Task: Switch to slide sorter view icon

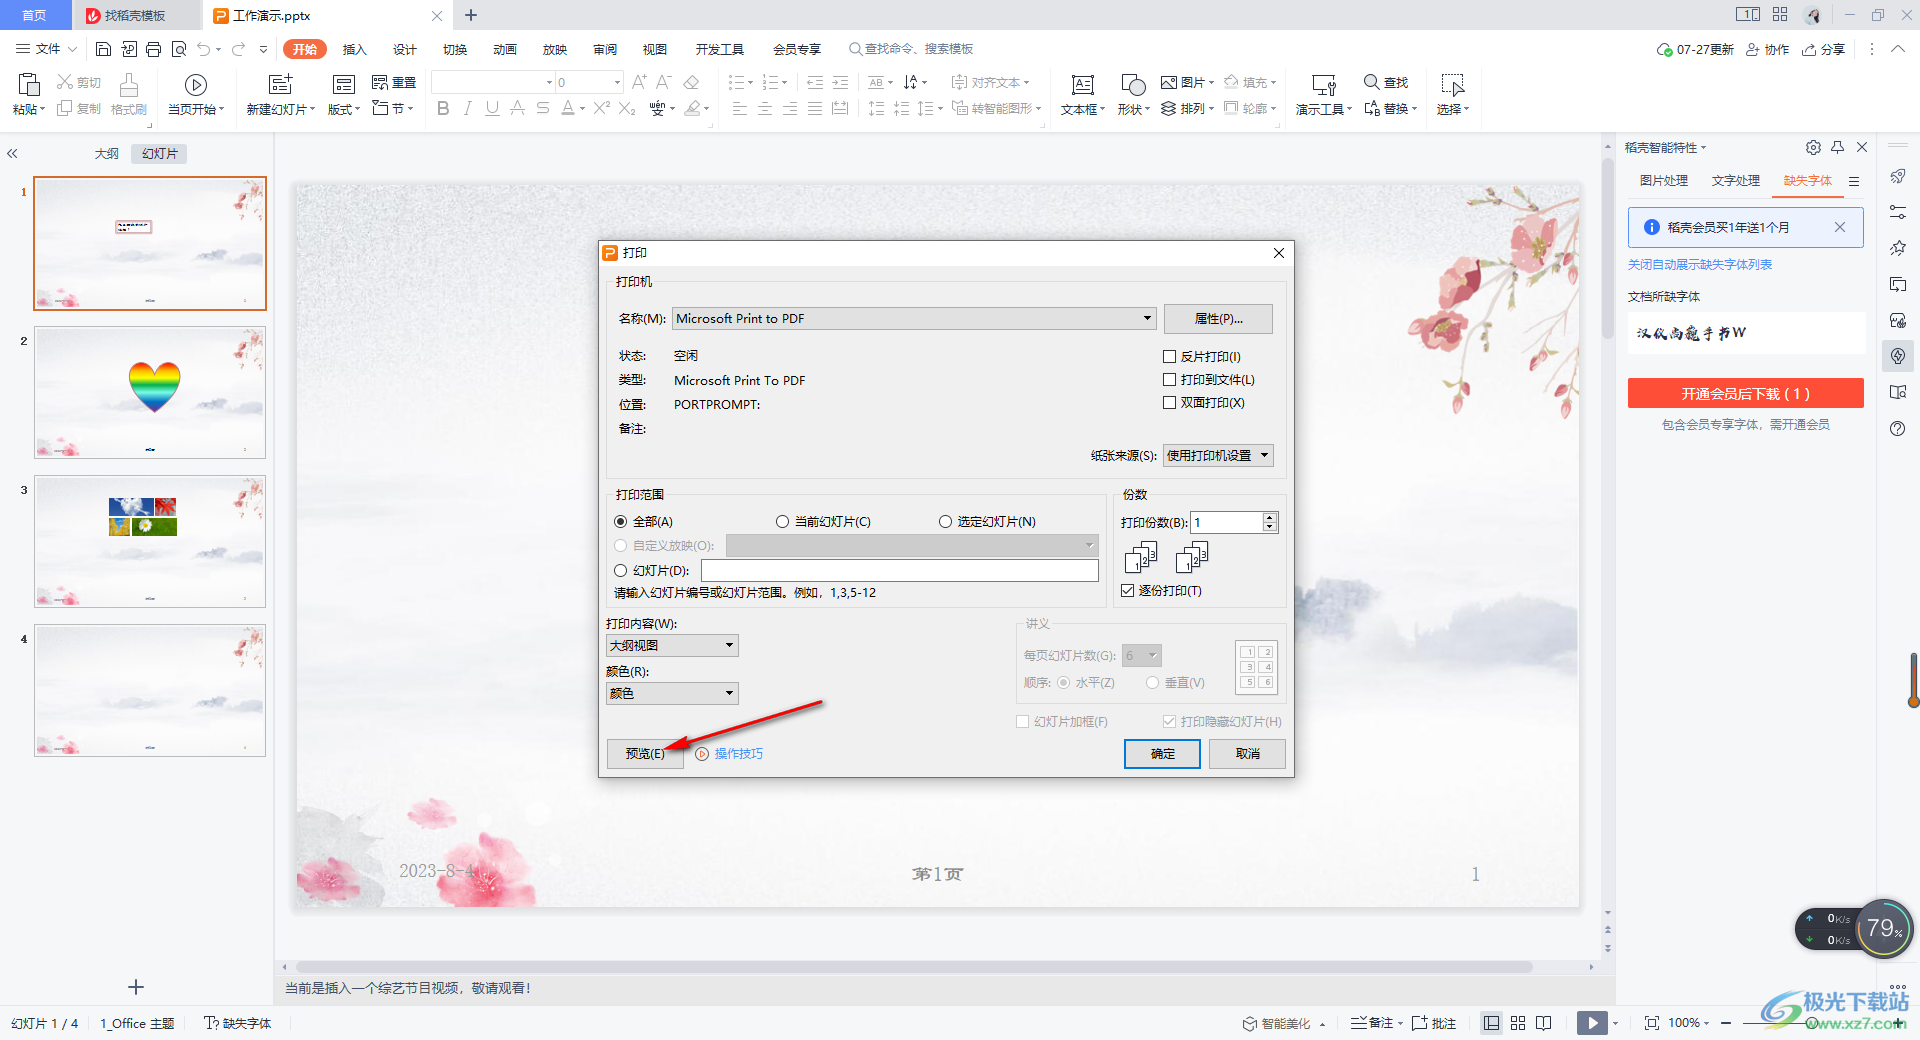Action: pos(1518,1023)
